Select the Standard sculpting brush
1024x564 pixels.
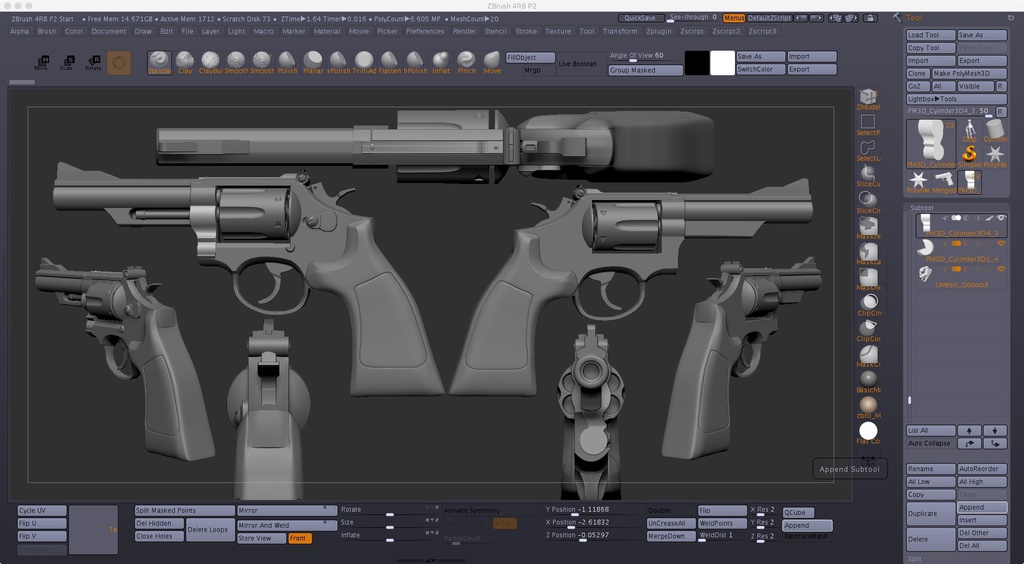click(x=159, y=63)
